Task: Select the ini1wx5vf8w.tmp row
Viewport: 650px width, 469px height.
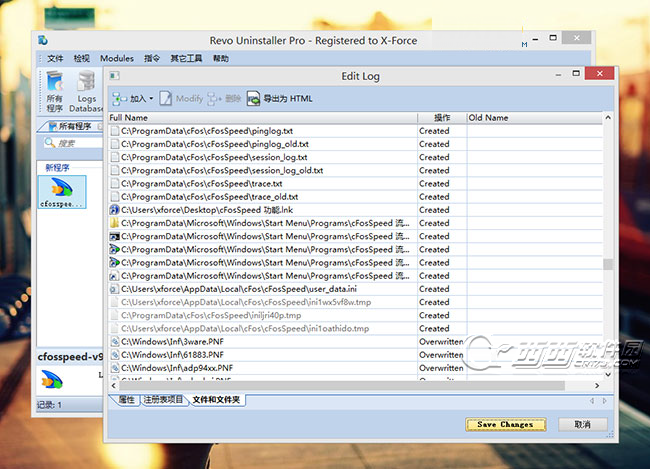Action: pos(356,302)
